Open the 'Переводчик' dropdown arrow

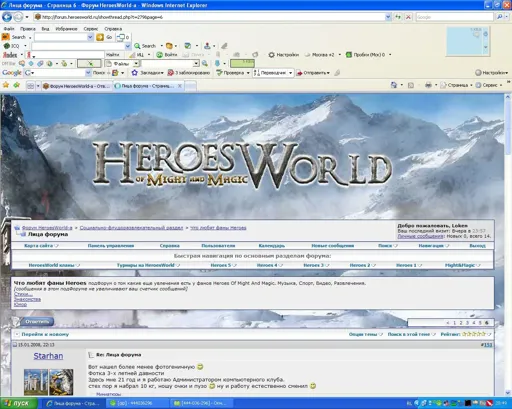(290, 73)
